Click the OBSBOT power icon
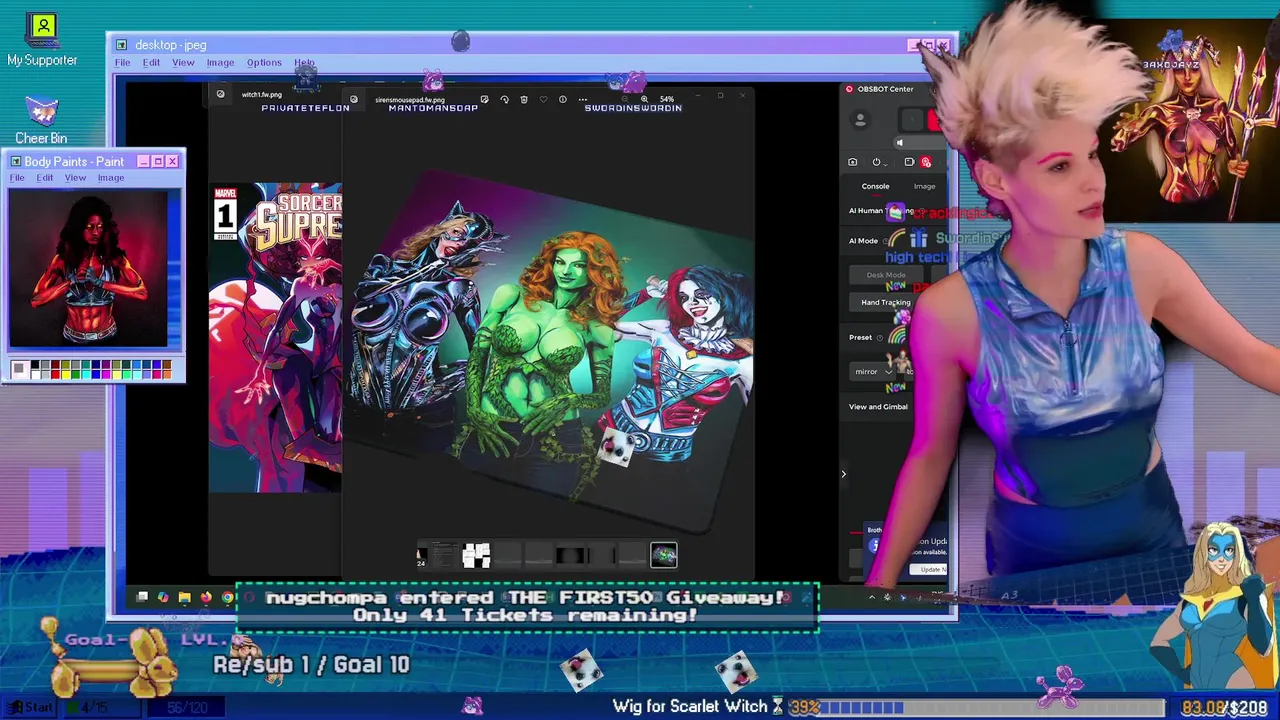This screenshot has height=720, width=1280. pos(876,162)
